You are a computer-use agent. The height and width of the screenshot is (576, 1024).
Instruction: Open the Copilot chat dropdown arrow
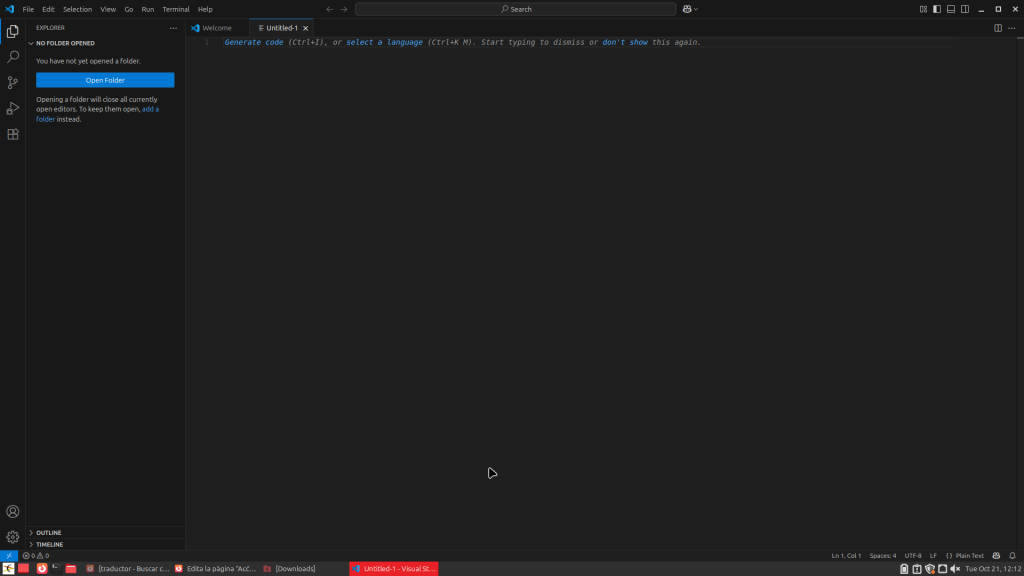click(696, 9)
